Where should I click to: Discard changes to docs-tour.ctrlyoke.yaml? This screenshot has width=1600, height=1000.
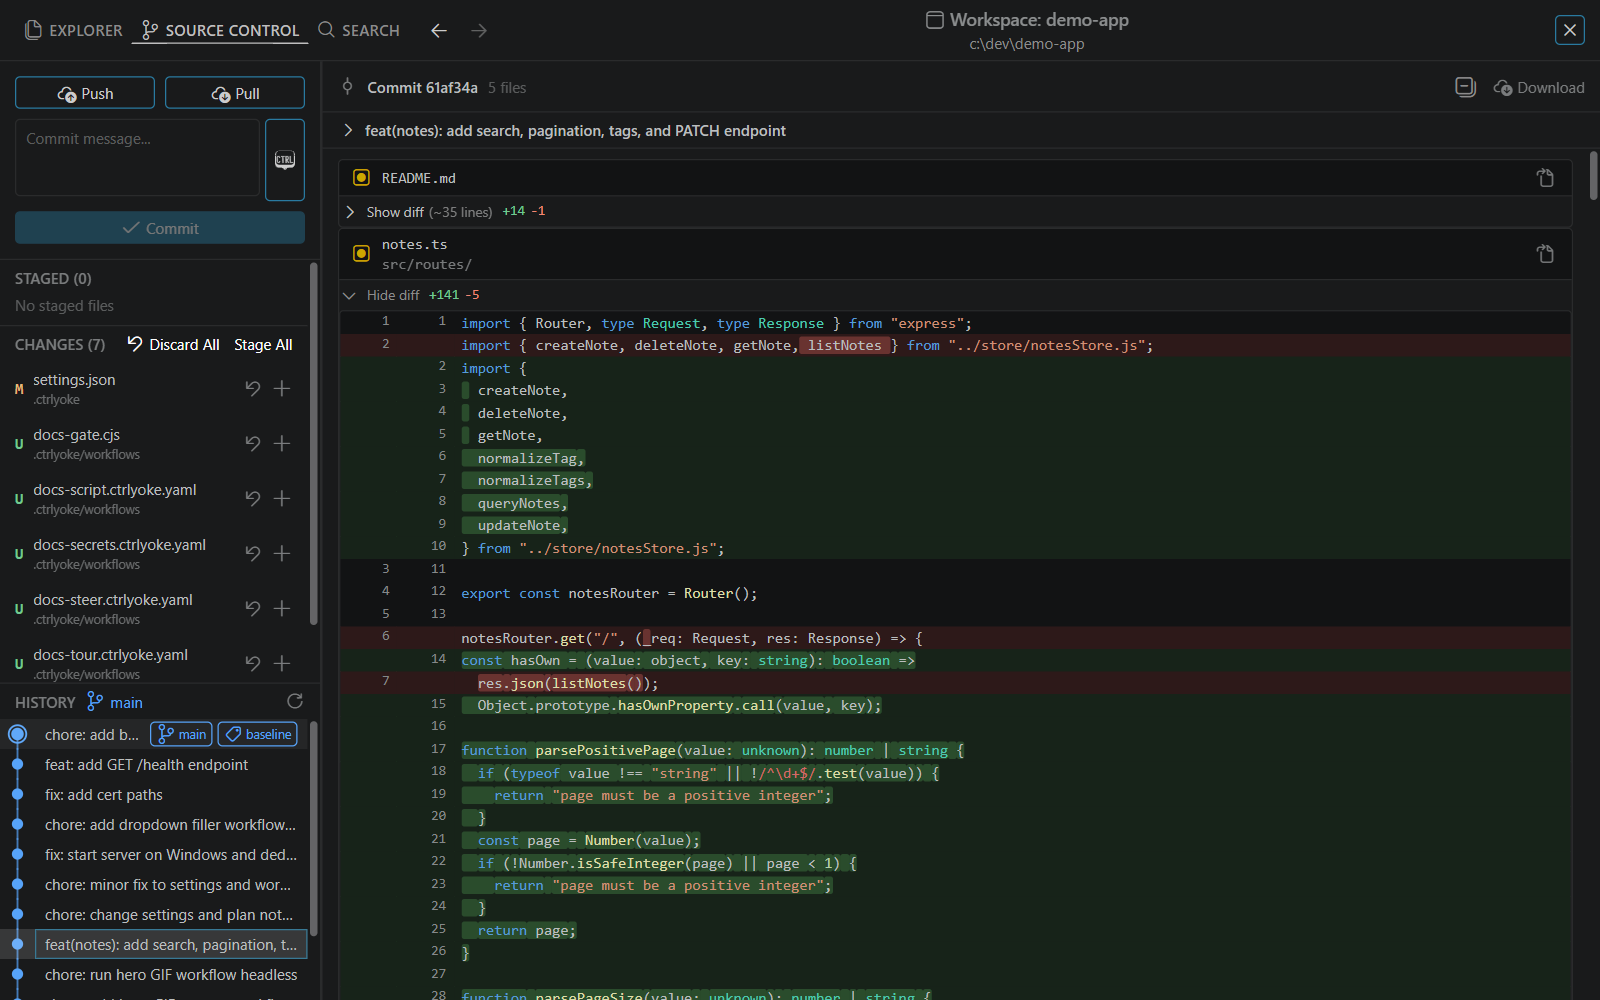(x=253, y=663)
